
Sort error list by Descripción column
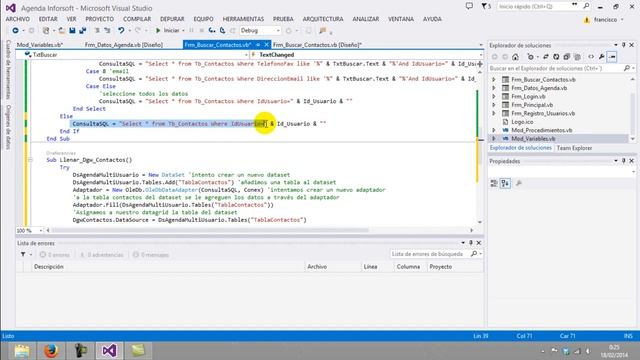tap(168, 267)
